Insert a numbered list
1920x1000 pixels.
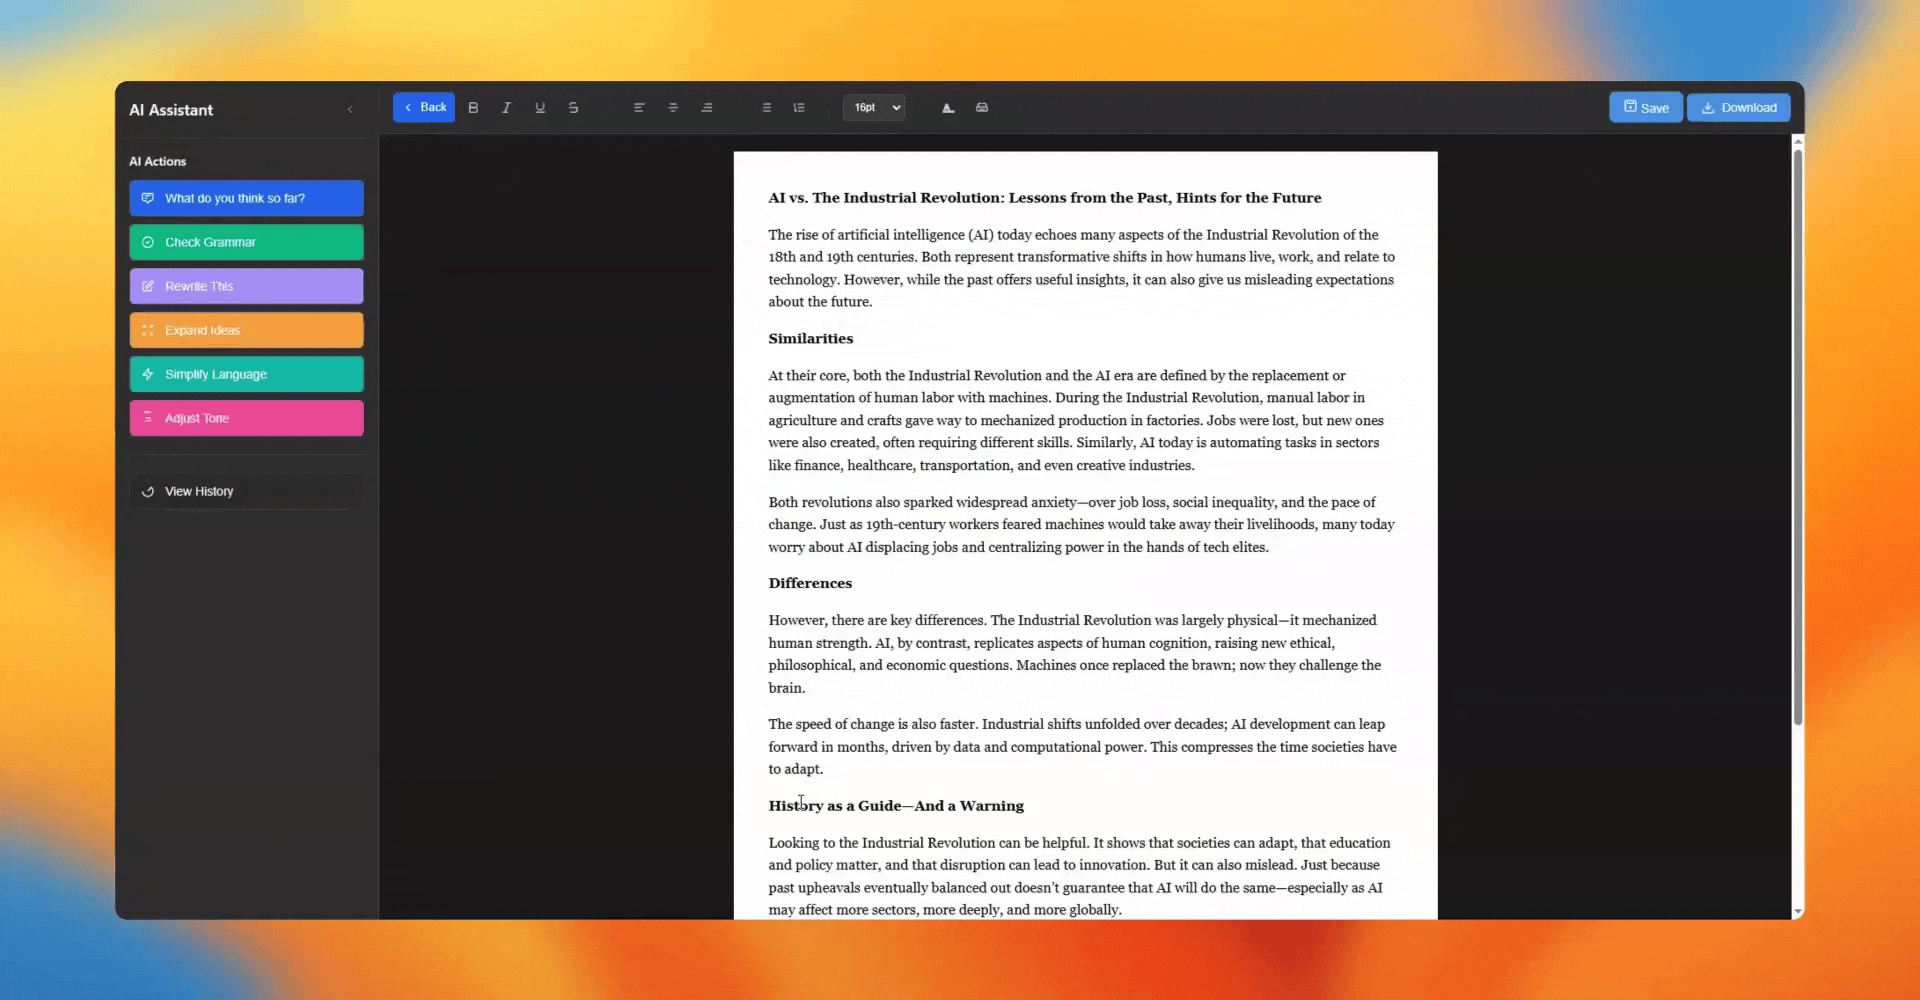click(799, 108)
